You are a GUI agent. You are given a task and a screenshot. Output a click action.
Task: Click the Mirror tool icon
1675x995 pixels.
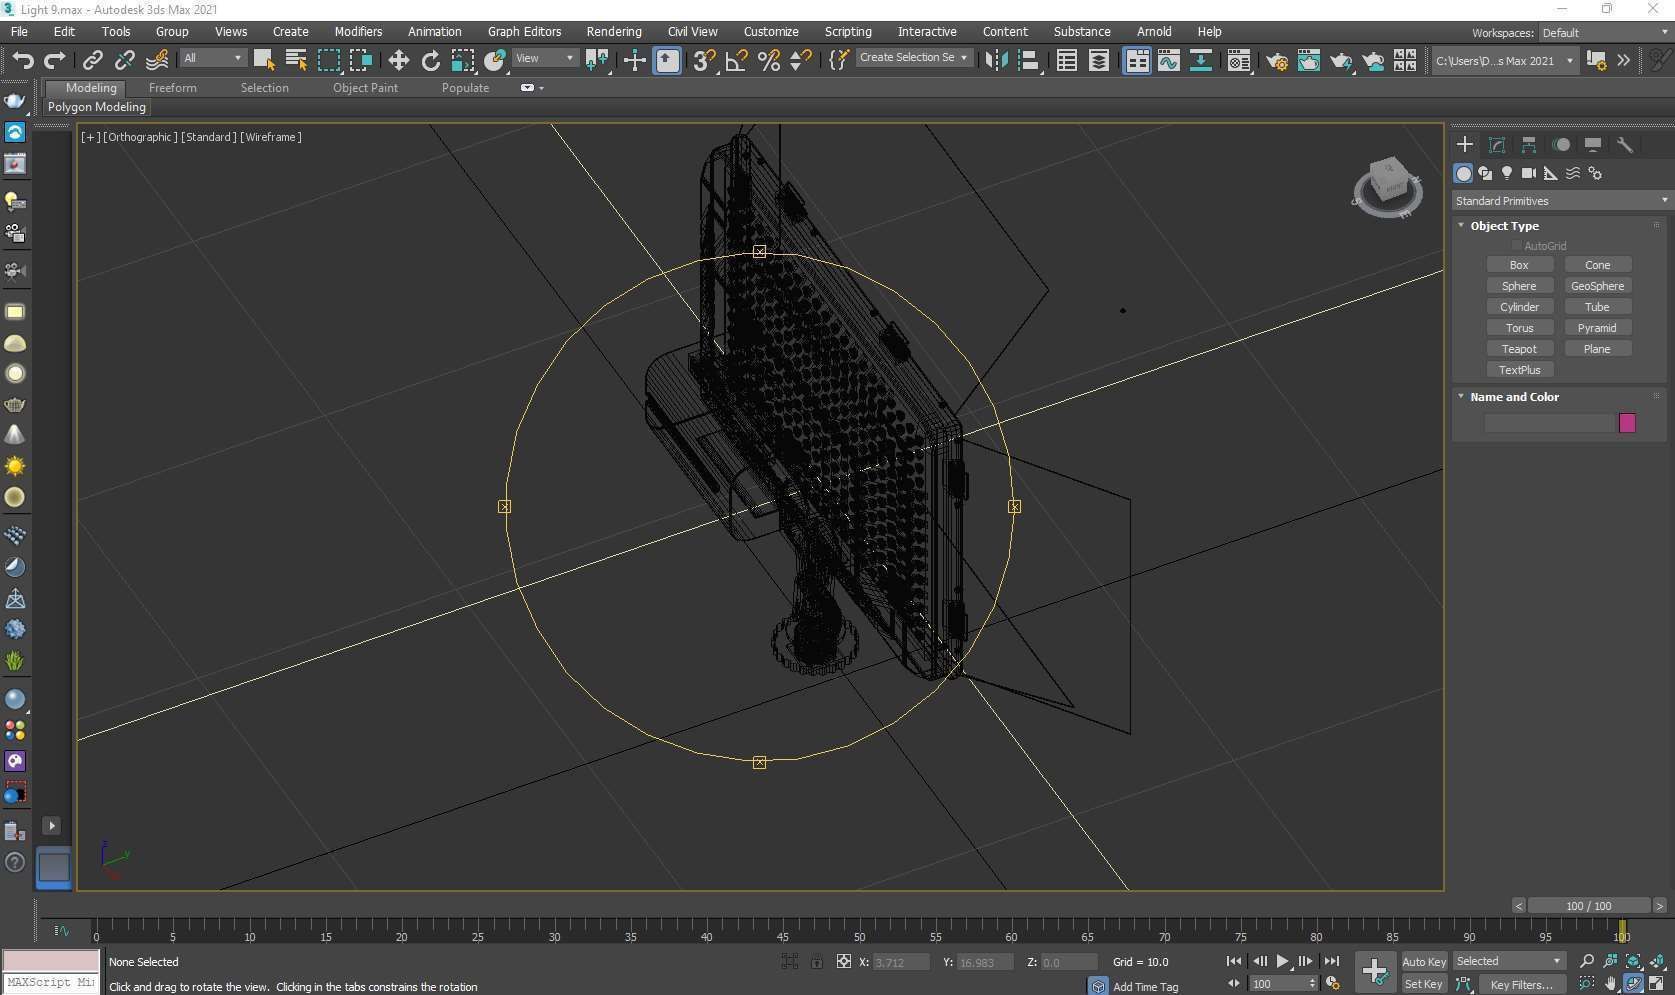click(996, 60)
